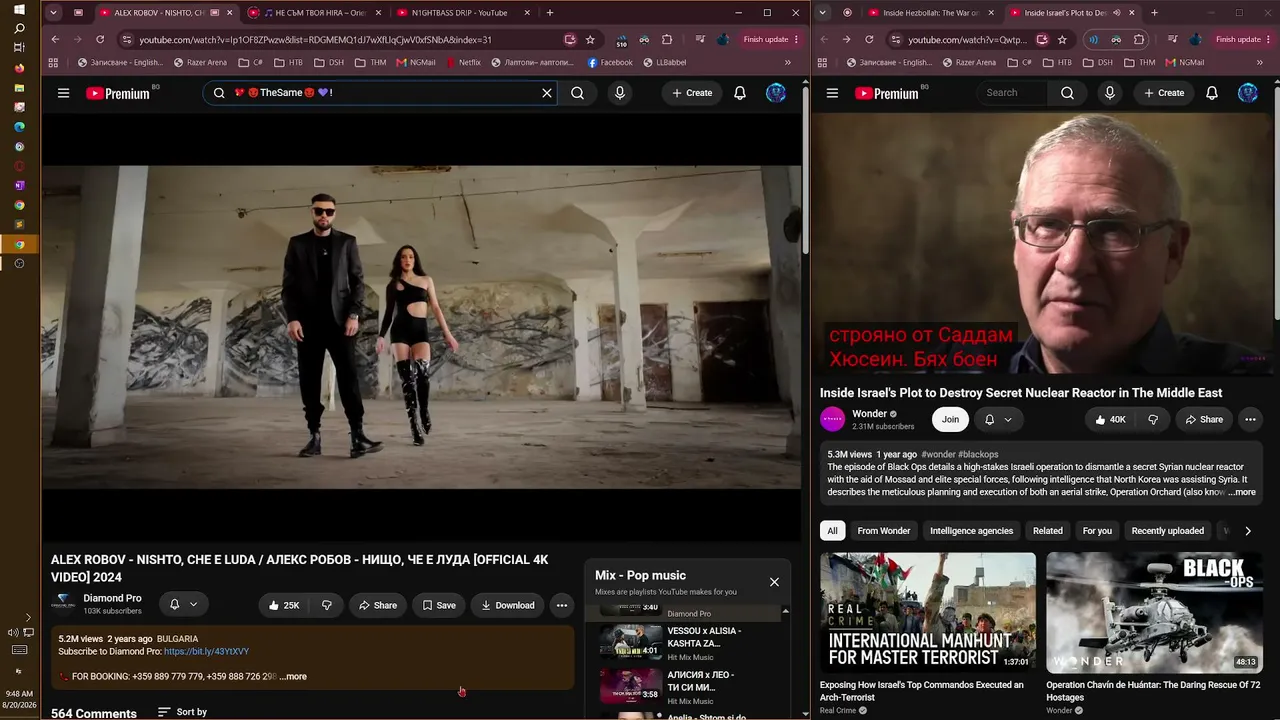Open more actions for the Wonder video
The height and width of the screenshot is (720, 1280).
1250,420
